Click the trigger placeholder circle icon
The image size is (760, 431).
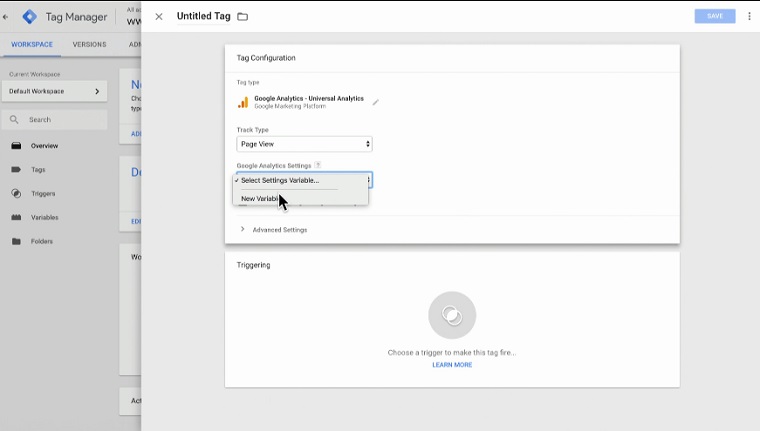[452, 316]
